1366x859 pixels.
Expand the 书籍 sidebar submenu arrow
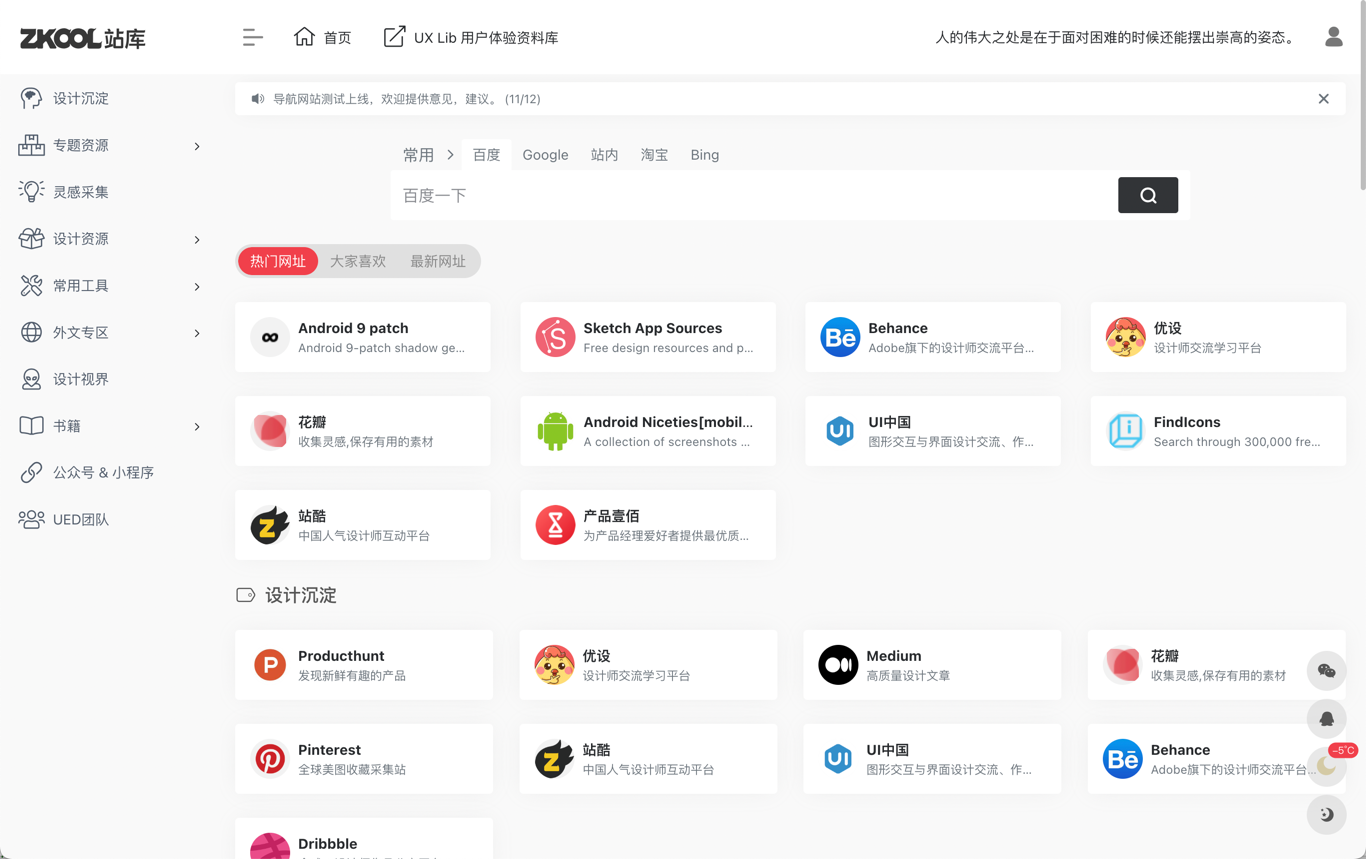click(x=197, y=427)
